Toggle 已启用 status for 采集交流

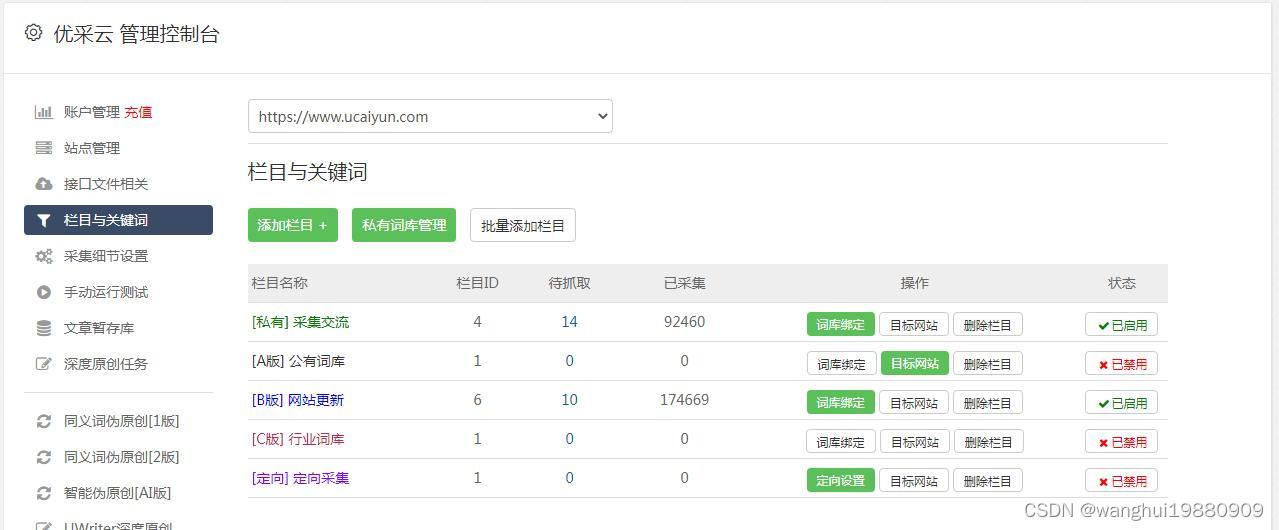point(1121,324)
